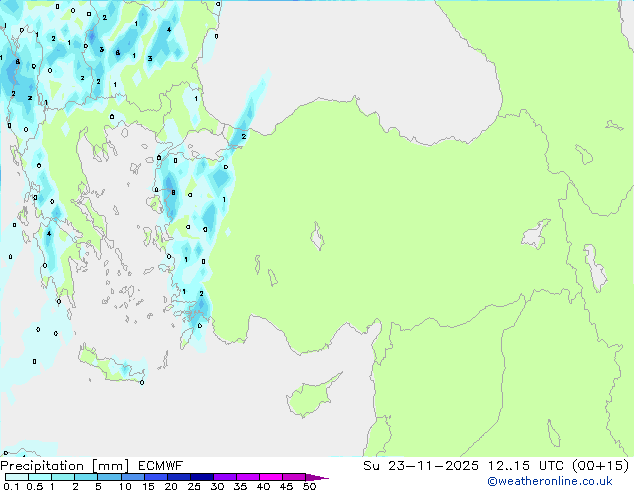Select the 25–30 mm dark navy swatch
The width and height of the screenshot is (634, 490).
[201, 477]
